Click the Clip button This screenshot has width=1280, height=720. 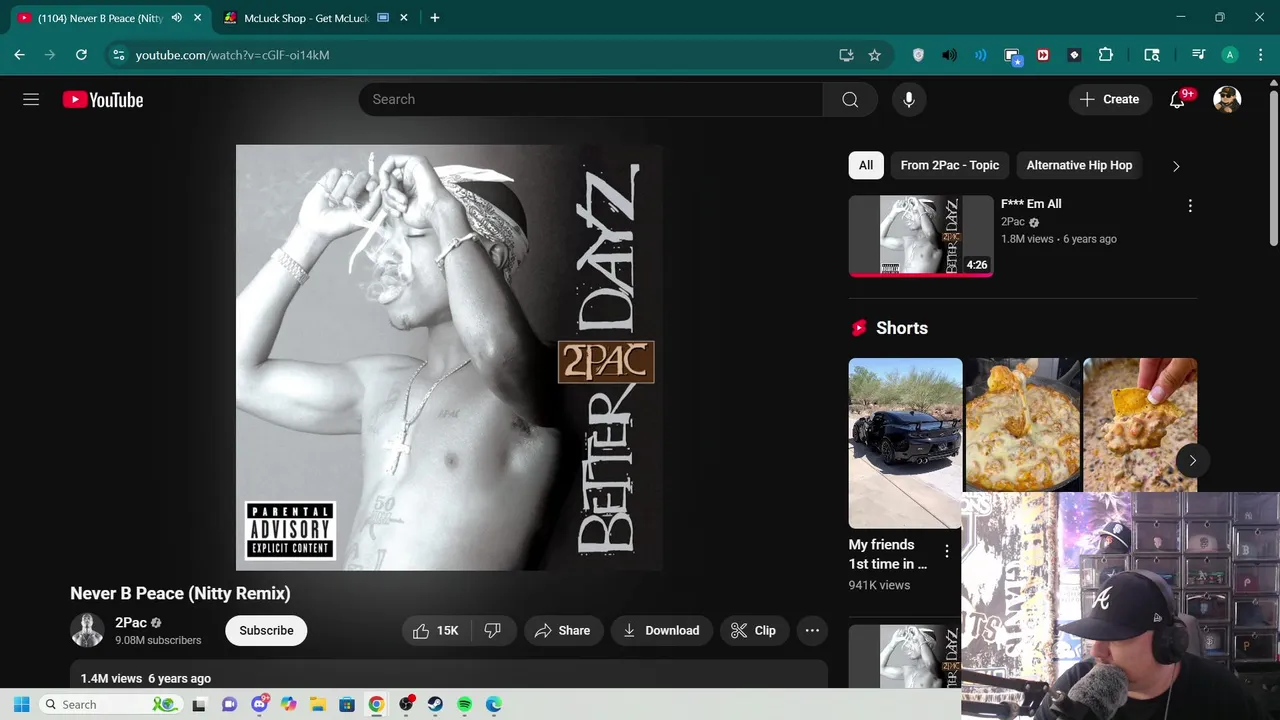tap(753, 630)
